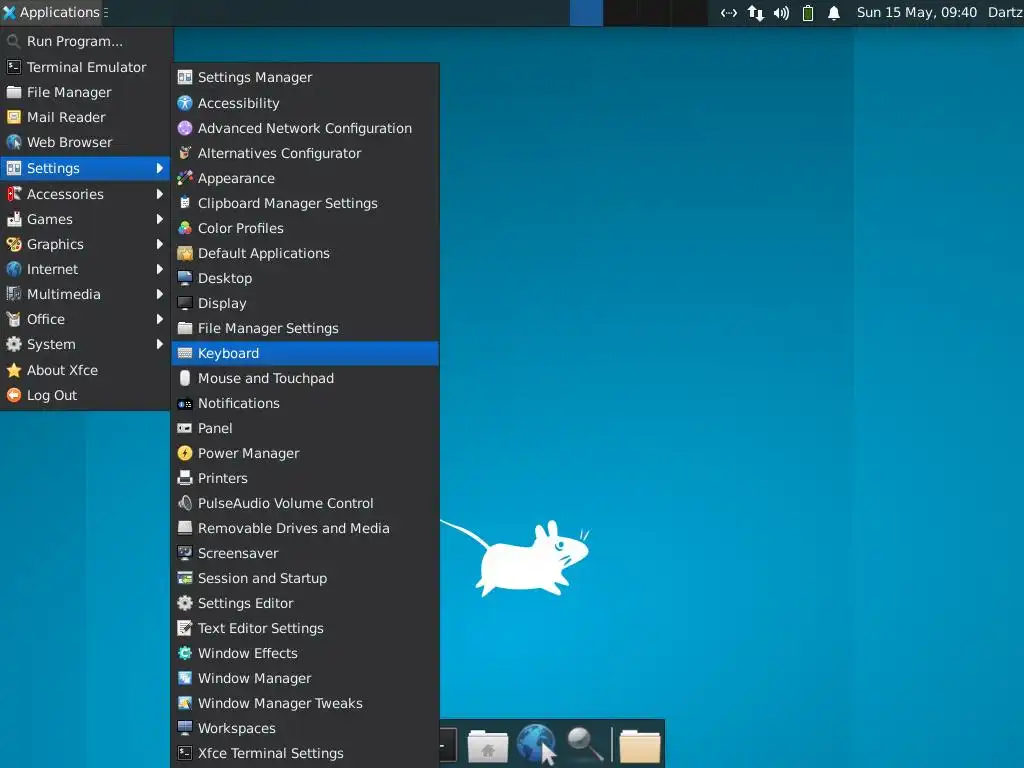Click the Settings Editor gear icon
Screen dimensions: 1024x768
pos(185,603)
